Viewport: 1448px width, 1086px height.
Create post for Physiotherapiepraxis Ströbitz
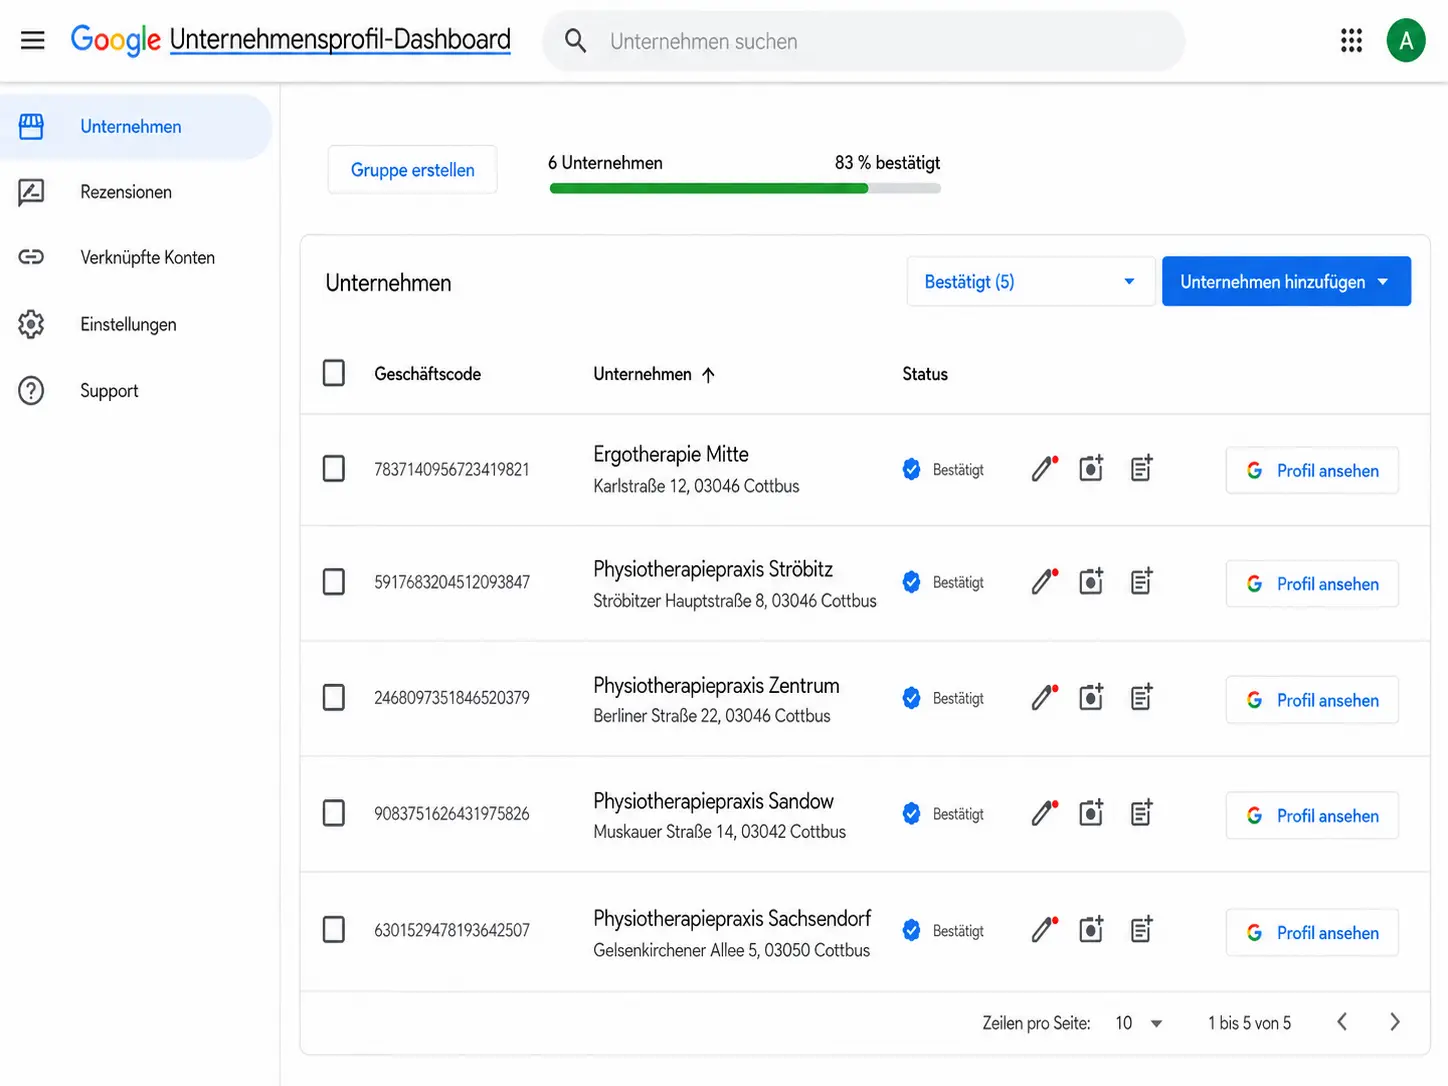tap(1141, 581)
